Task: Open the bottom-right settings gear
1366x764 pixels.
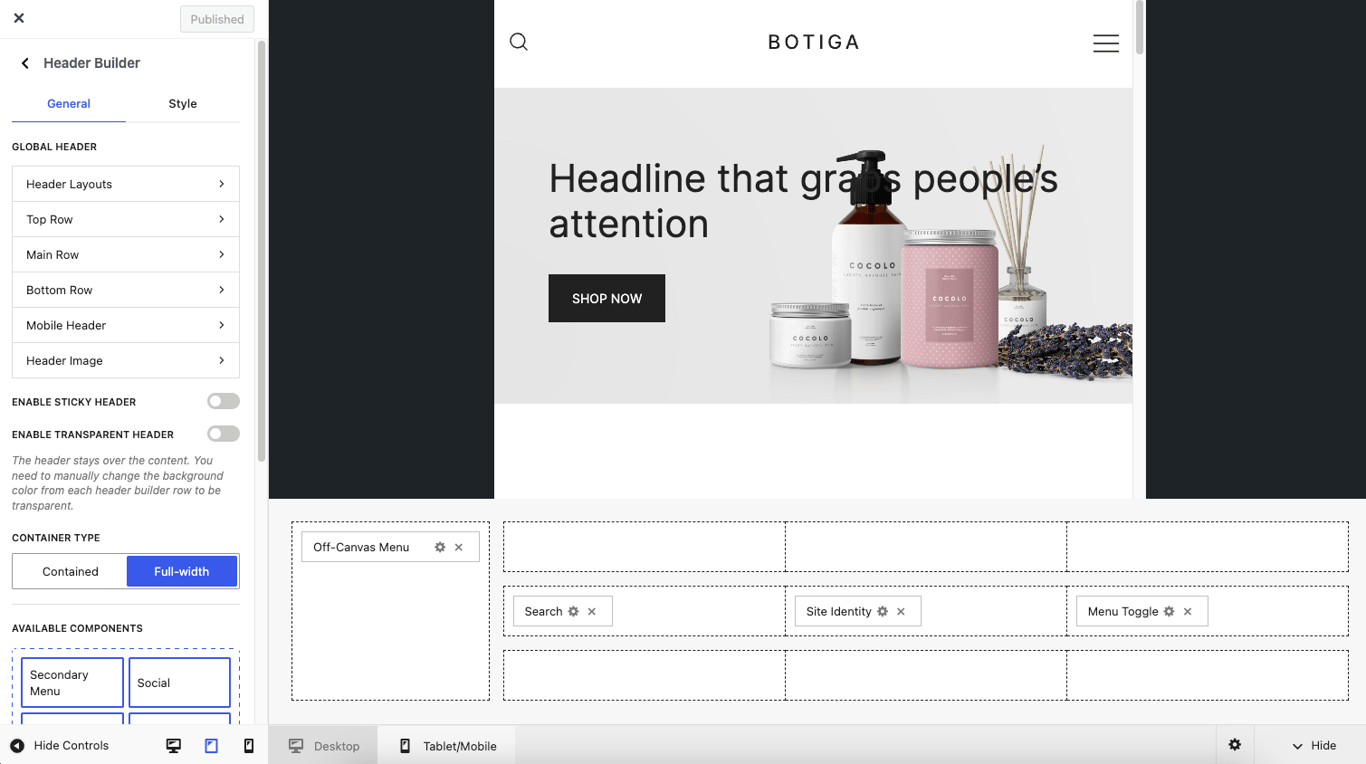Action: [1235, 745]
